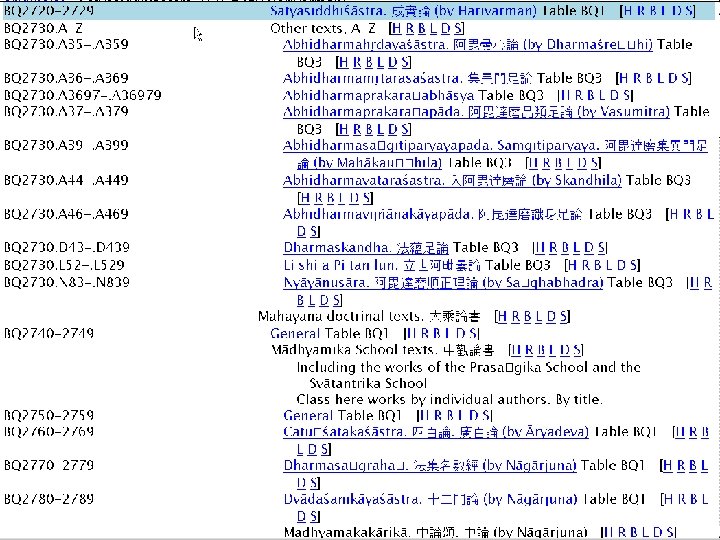Open the Abhidharmavijñānakāyapāda caption
Image resolution: width=720 pixels, height=540 pixels.
(432, 214)
